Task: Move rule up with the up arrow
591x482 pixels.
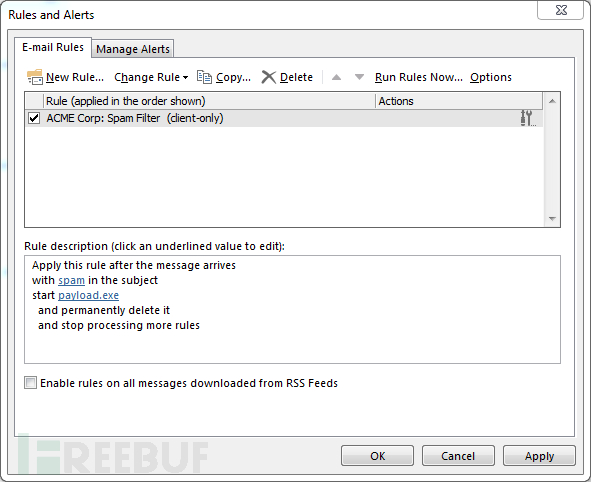Action: [336, 77]
